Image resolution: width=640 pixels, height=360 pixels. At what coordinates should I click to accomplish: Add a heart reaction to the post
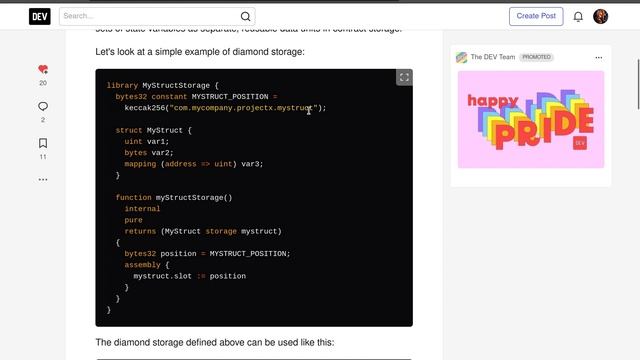tap(43, 69)
